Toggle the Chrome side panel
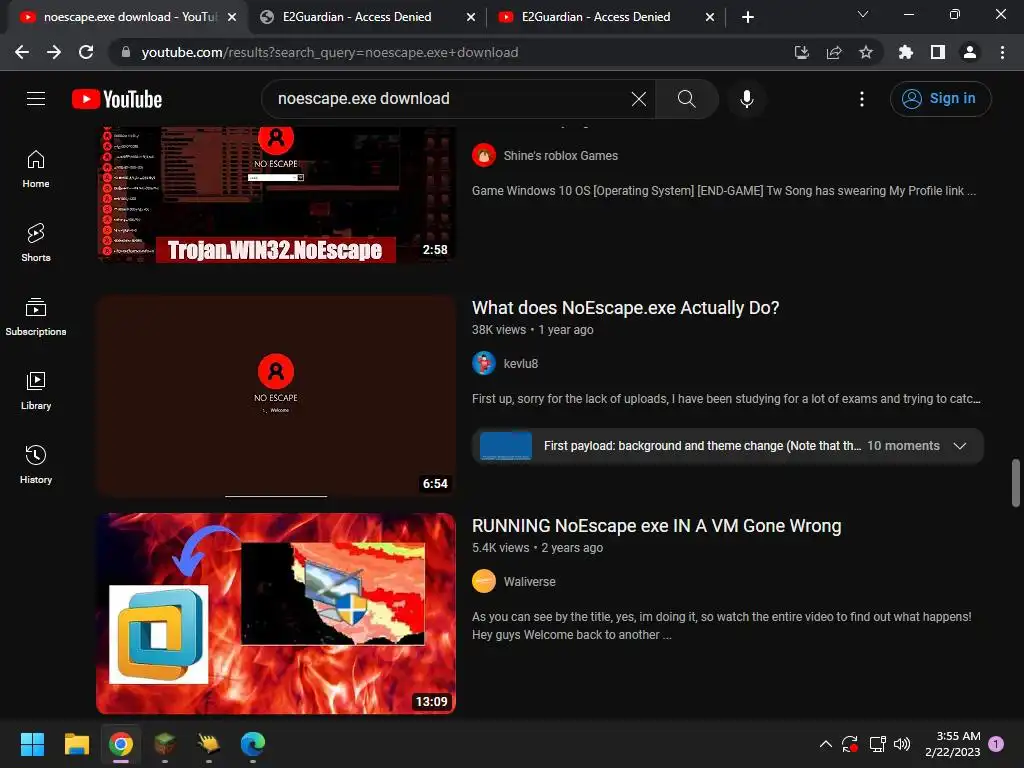 pos(938,52)
